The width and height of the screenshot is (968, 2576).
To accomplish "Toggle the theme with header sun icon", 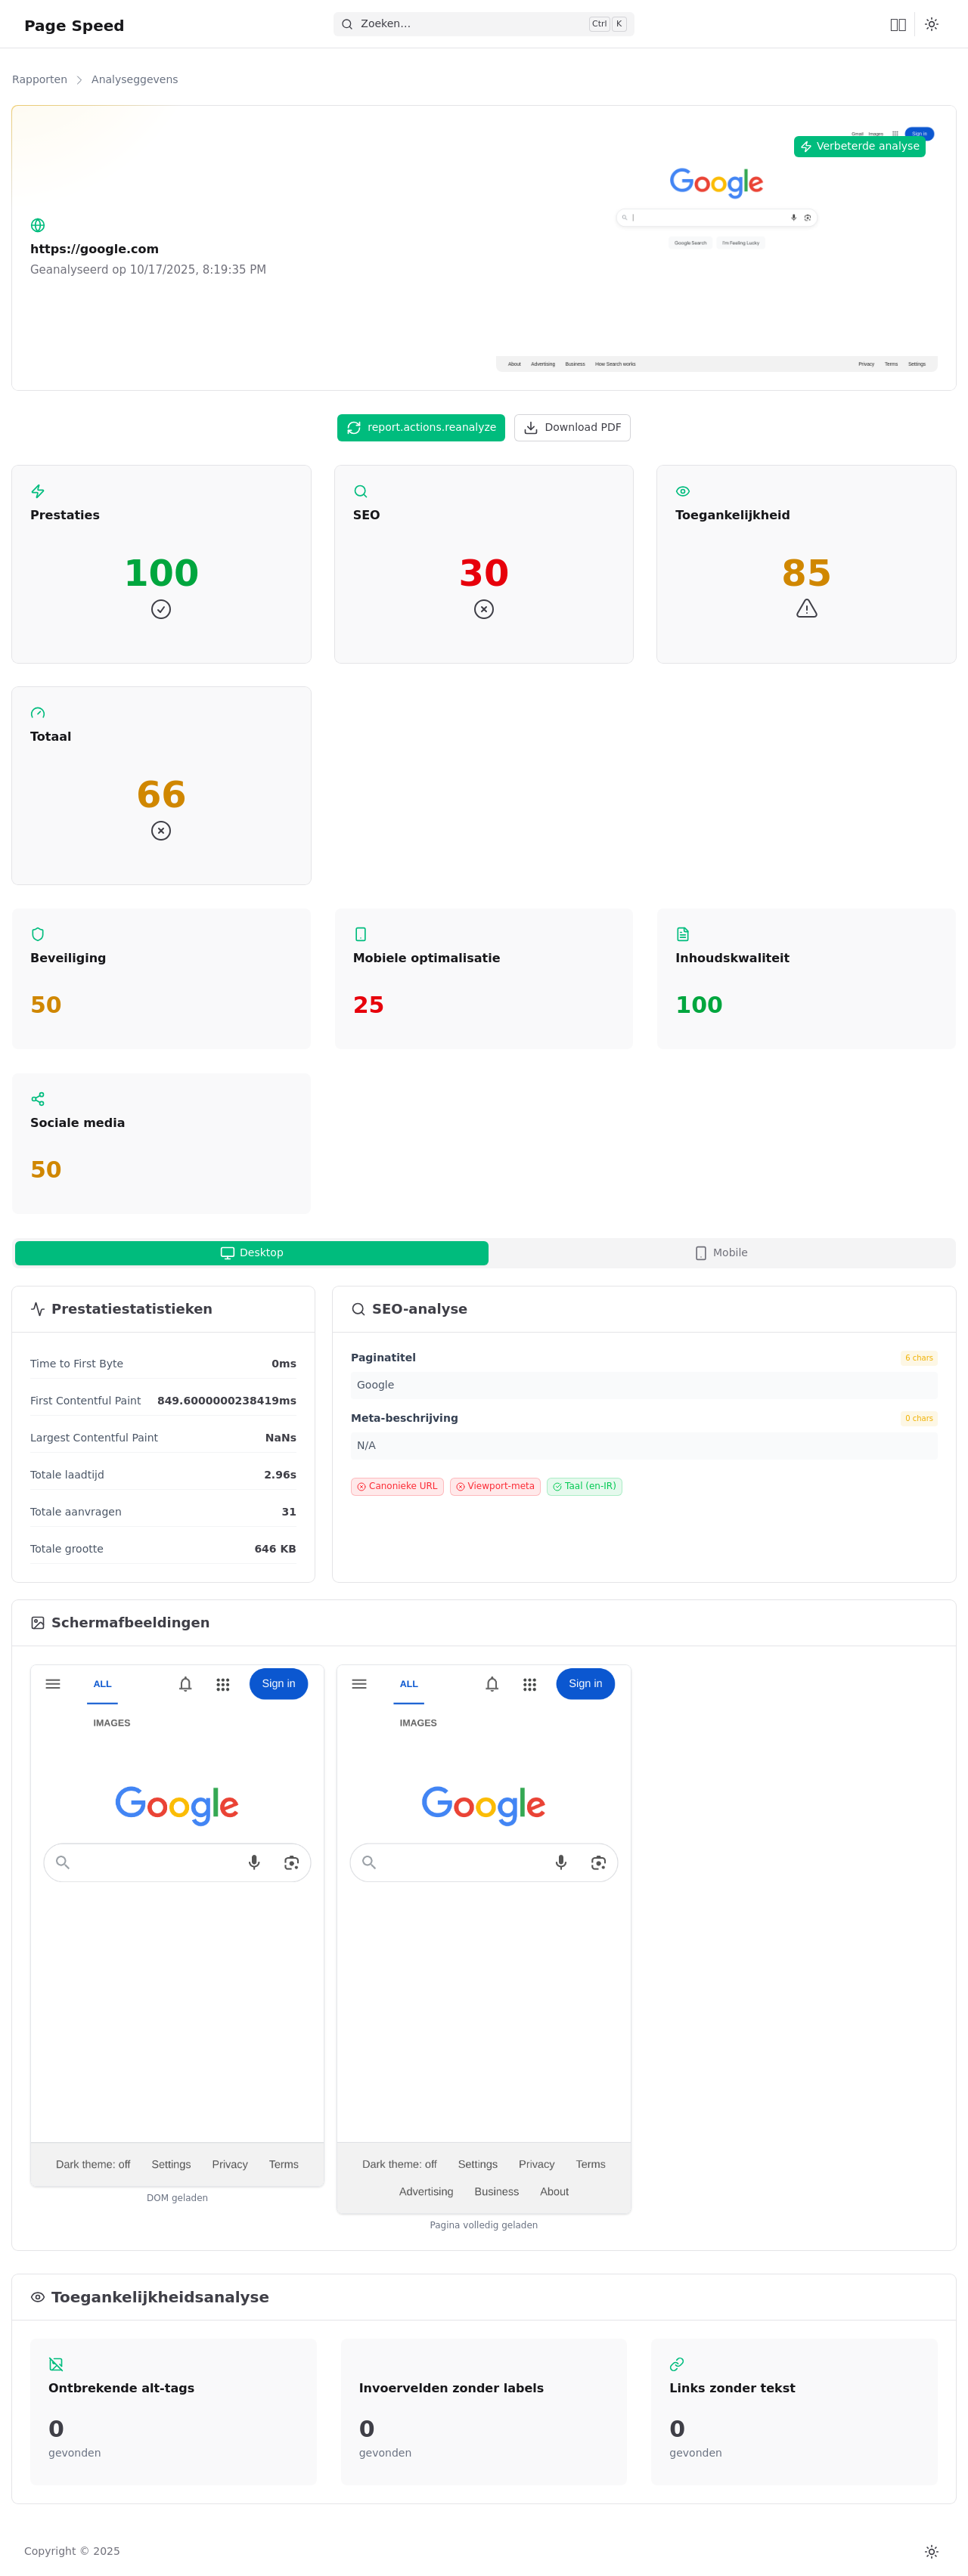I will point(931,25).
